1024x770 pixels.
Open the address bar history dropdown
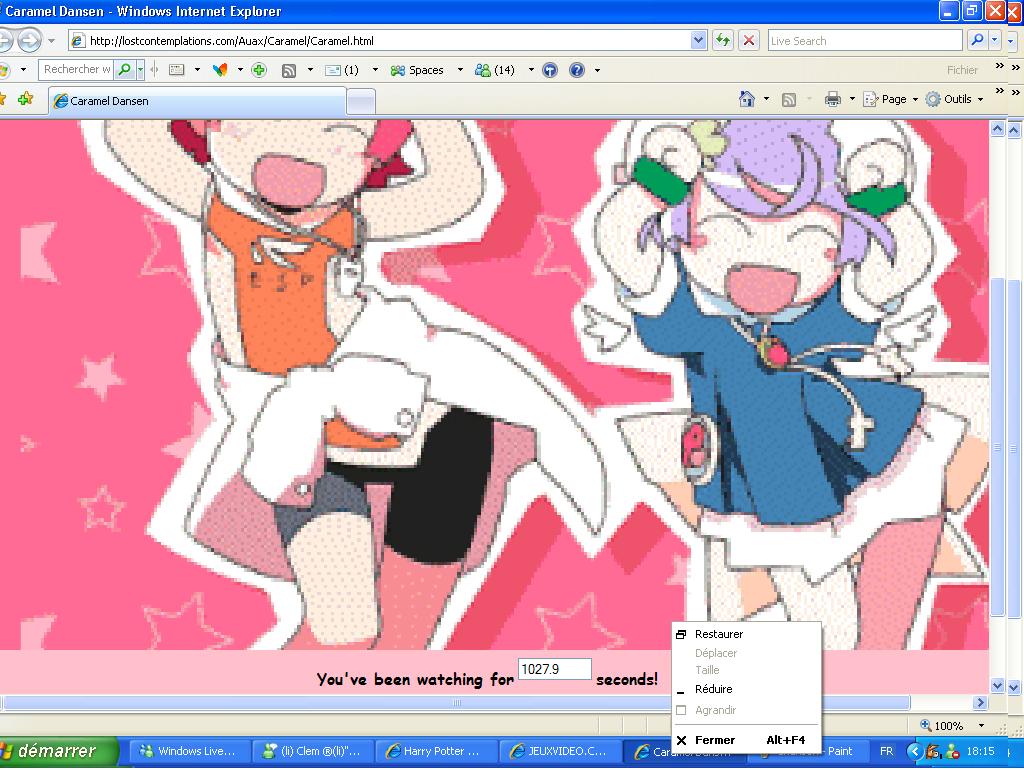tap(698, 40)
